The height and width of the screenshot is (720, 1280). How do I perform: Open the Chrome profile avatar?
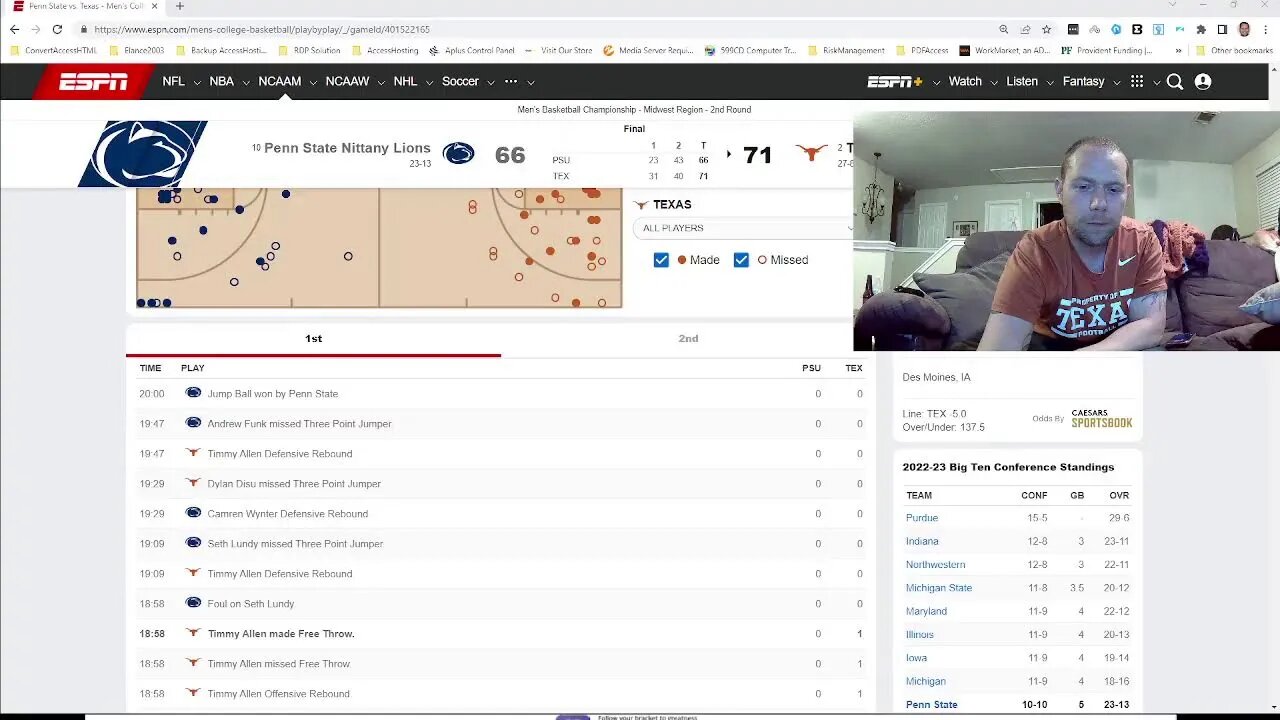(x=1244, y=30)
